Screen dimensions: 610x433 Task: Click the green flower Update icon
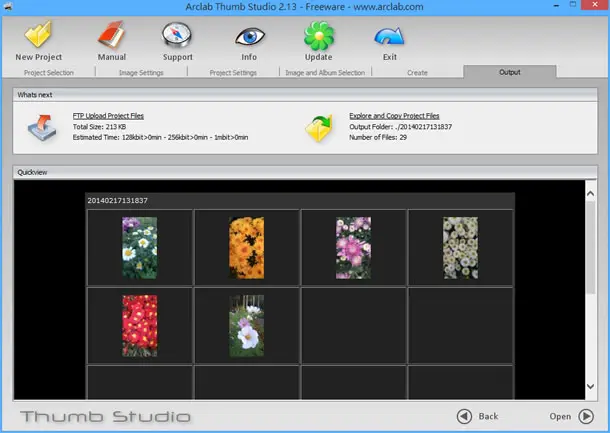319,35
